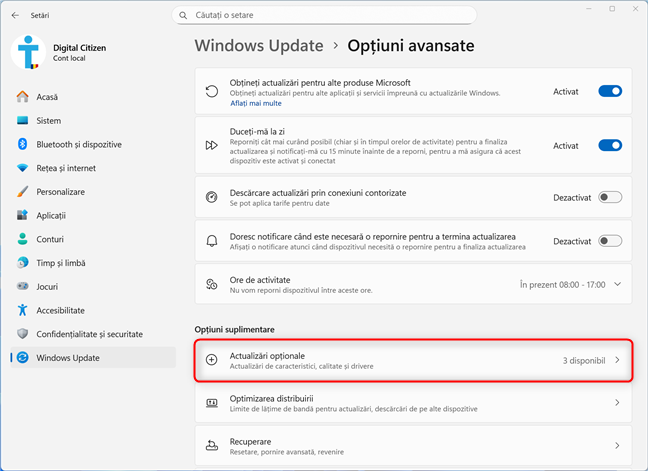This screenshot has height=471, width=648.
Task: Open Optimizarea distribuirii label
Action: click(x=272, y=398)
